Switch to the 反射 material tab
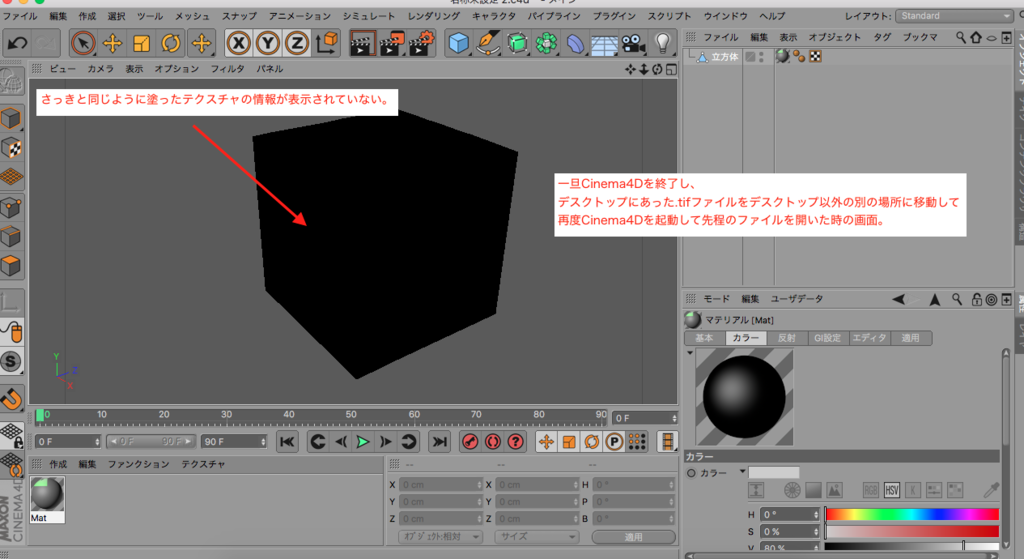The height and width of the screenshot is (559, 1024). (786, 338)
